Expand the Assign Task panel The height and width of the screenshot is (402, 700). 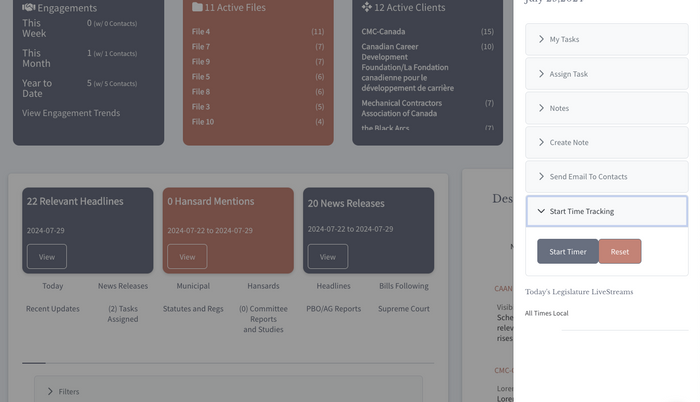click(x=606, y=74)
